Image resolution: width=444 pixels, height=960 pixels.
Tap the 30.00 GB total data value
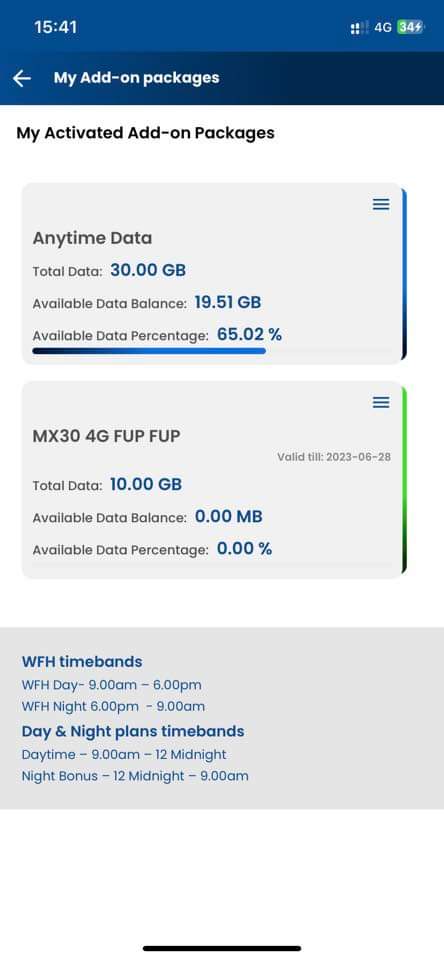coord(148,270)
